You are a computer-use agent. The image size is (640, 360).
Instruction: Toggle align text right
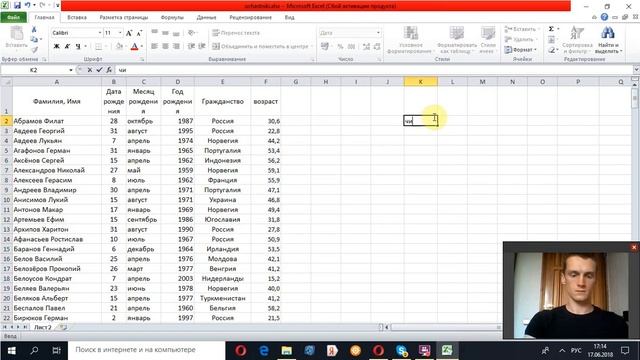tap(176, 46)
